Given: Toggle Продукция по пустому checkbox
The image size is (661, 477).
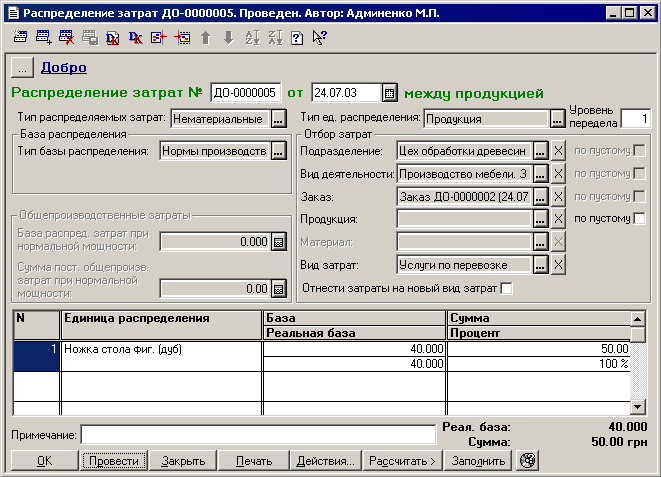Looking at the screenshot, I should (x=639, y=218).
